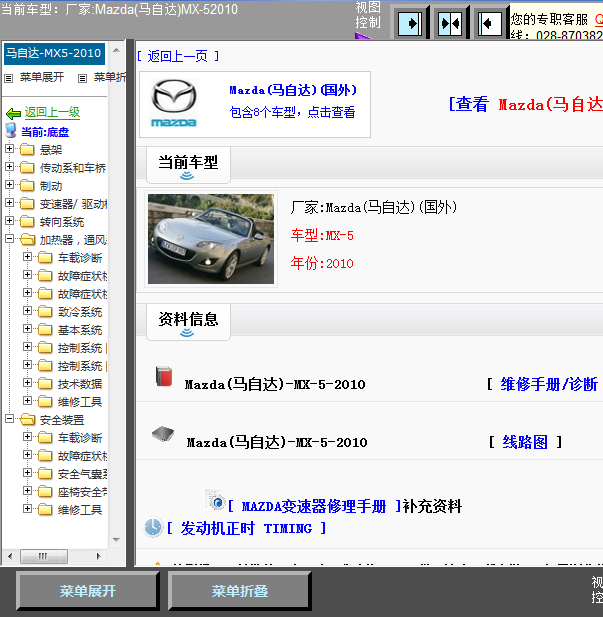Click the center-collapse view control button
603x617 pixels.
tap(450, 24)
